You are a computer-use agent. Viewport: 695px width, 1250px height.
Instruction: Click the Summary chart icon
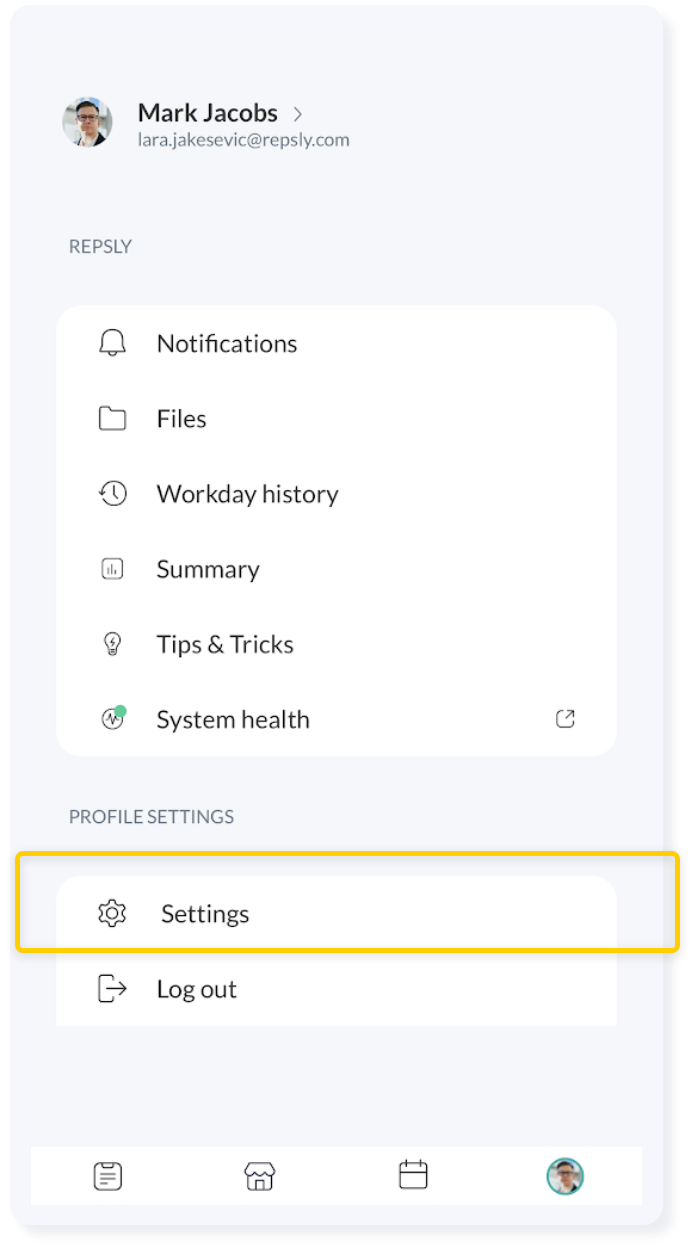[112, 569]
